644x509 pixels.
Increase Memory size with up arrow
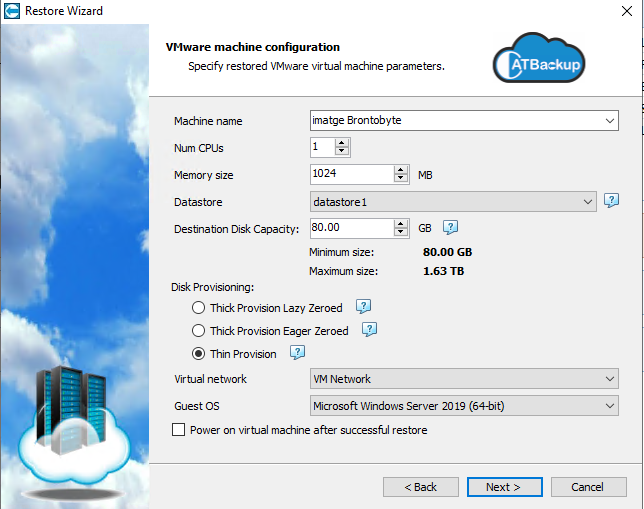pos(400,170)
